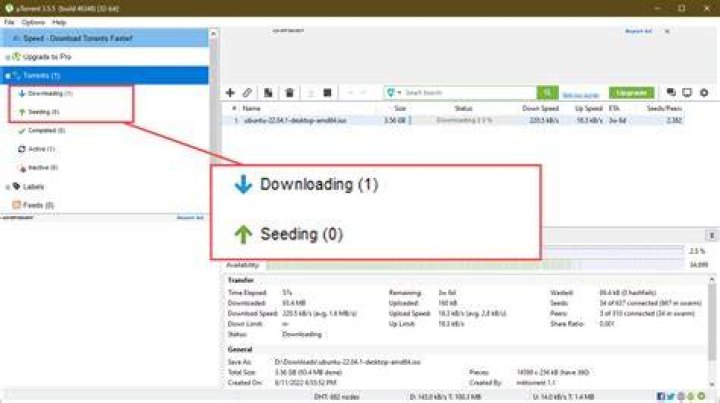This screenshot has height=403, width=720.
Task: Open the Help menu
Action: [59, 22]
